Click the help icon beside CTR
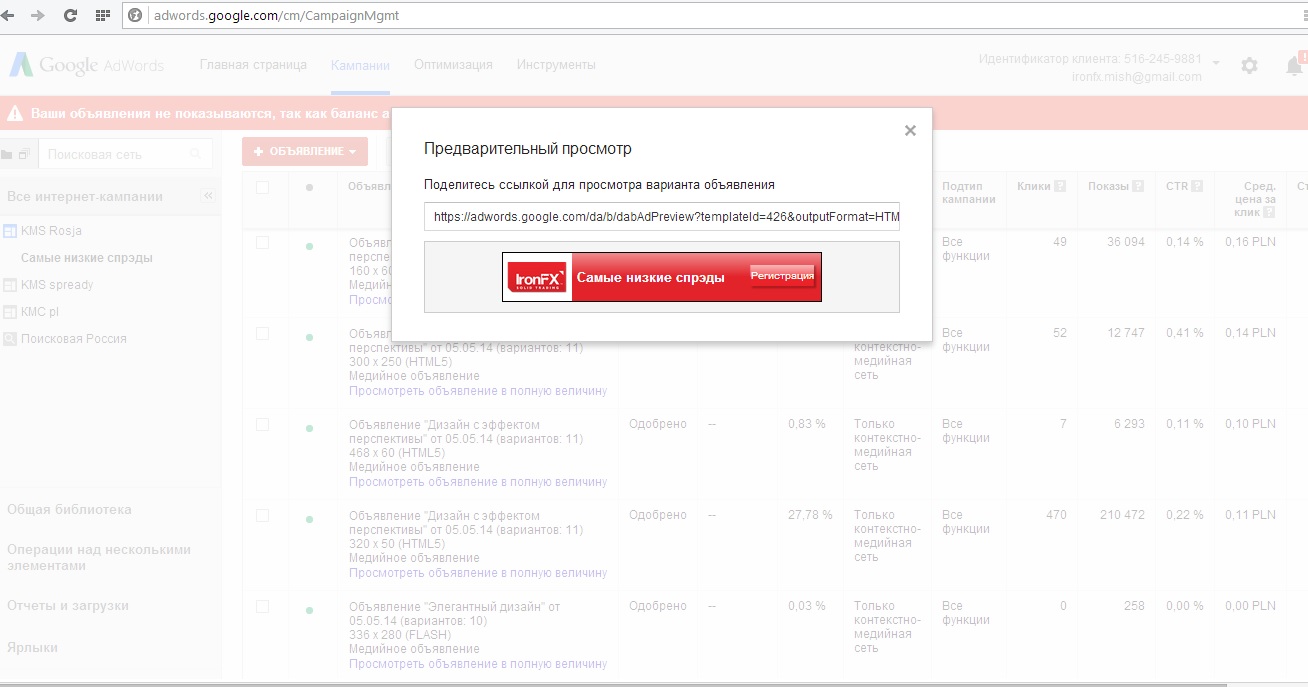 pos(1196,186)
